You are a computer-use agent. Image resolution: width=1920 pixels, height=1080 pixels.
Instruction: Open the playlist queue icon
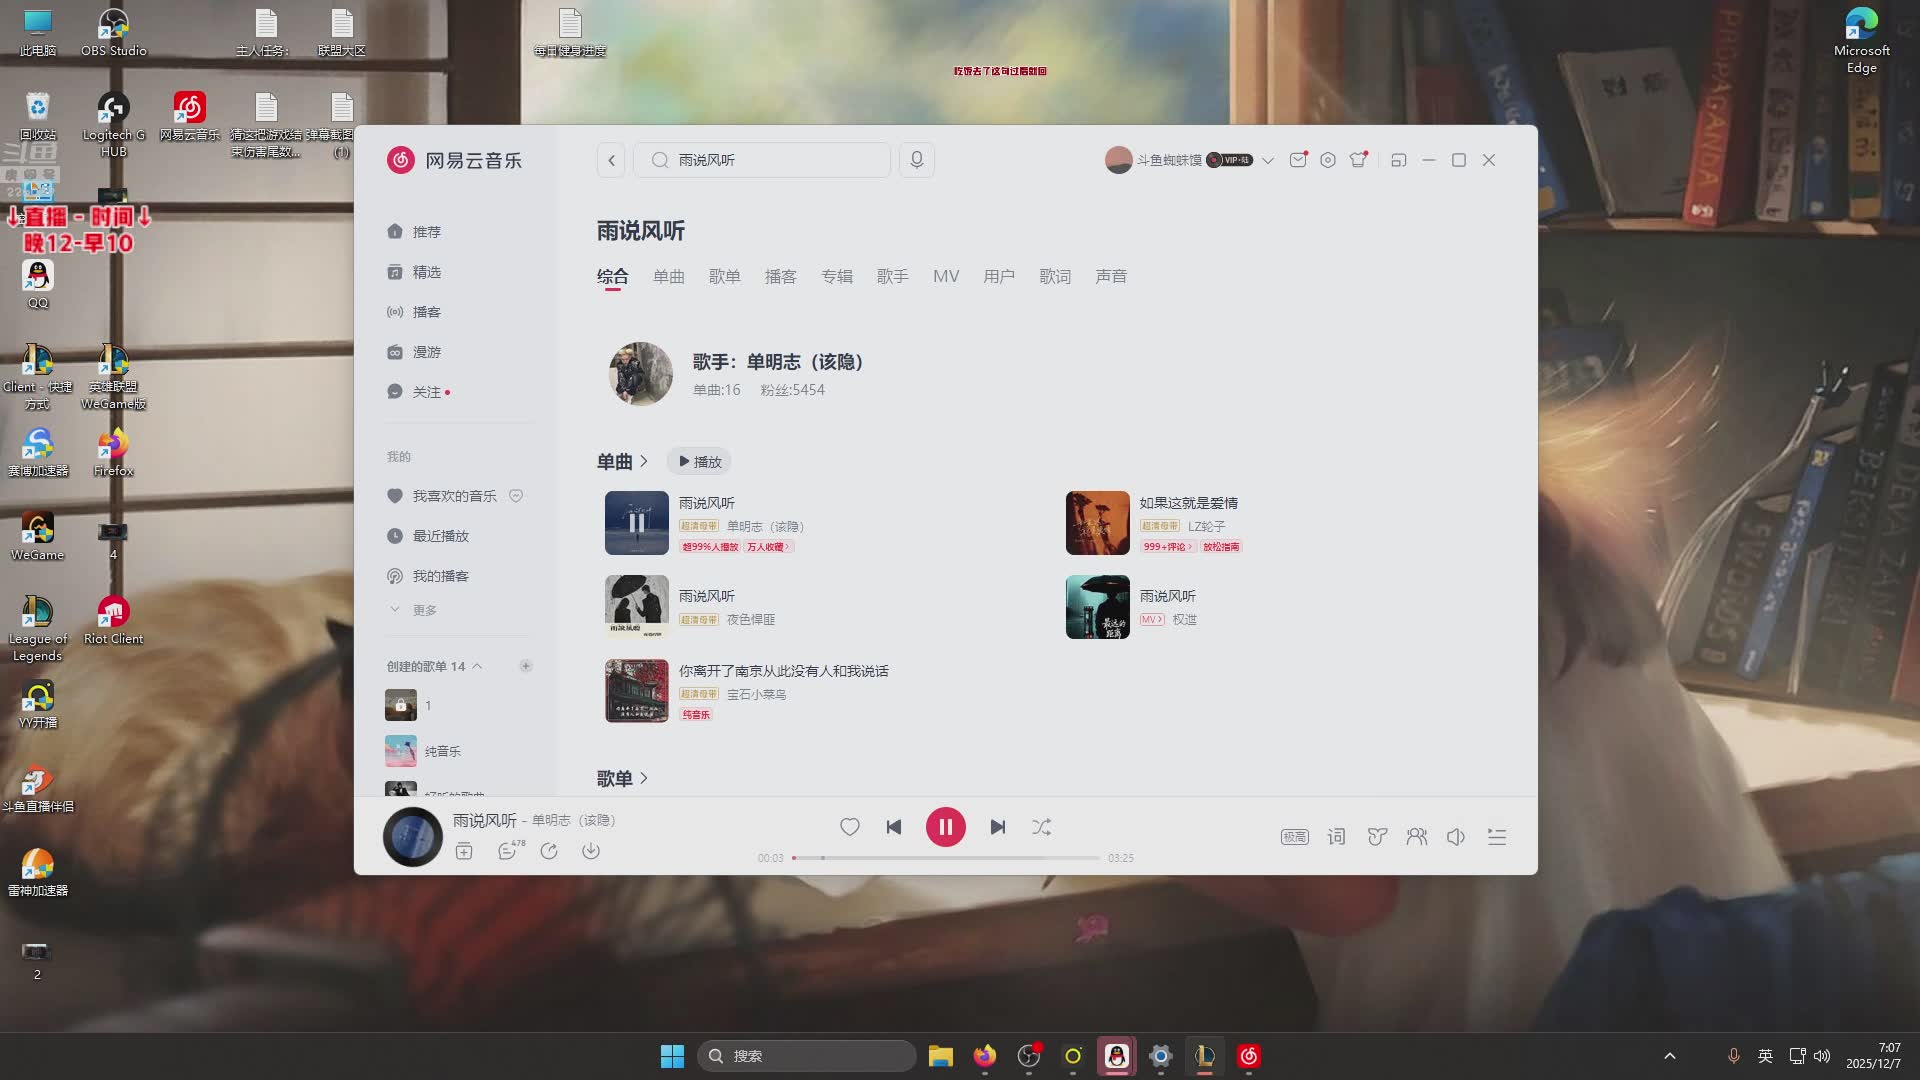pos(1496,837)
